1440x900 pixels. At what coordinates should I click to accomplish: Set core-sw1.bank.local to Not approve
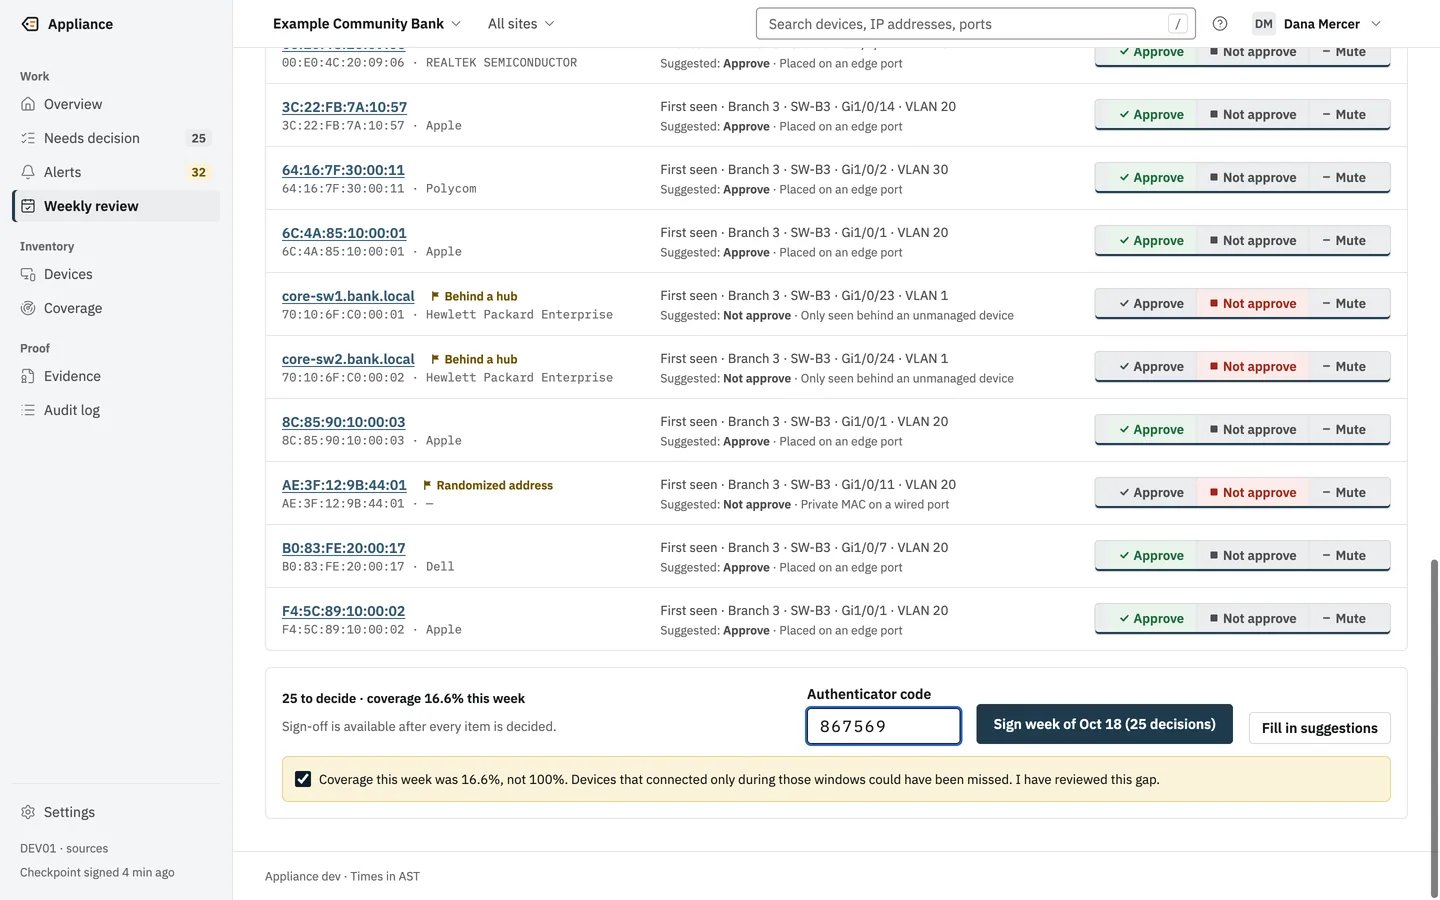1252,304
